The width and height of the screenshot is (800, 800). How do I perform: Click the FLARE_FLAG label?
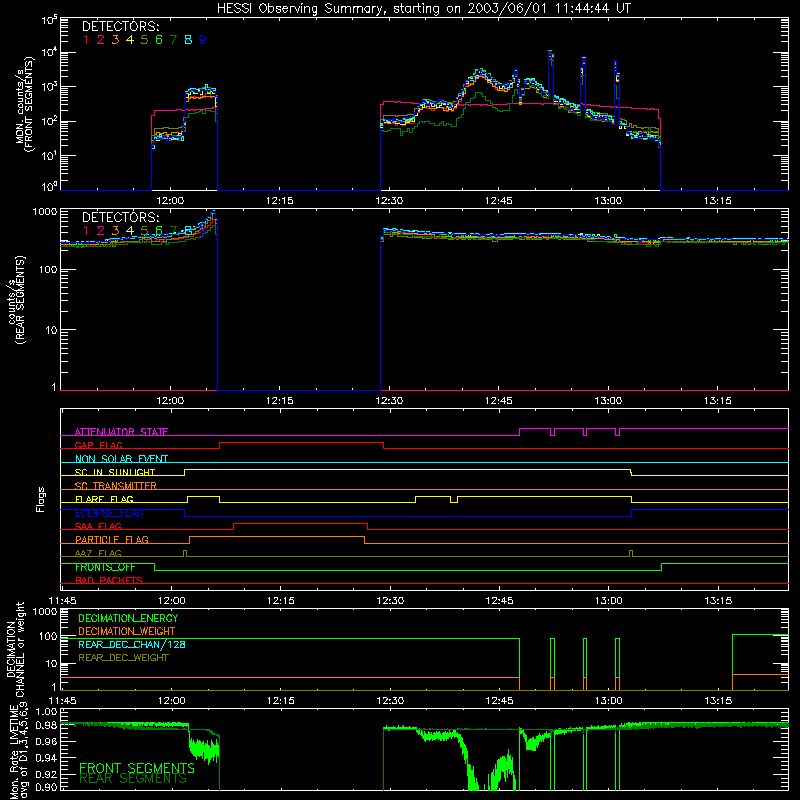[104, 499]
